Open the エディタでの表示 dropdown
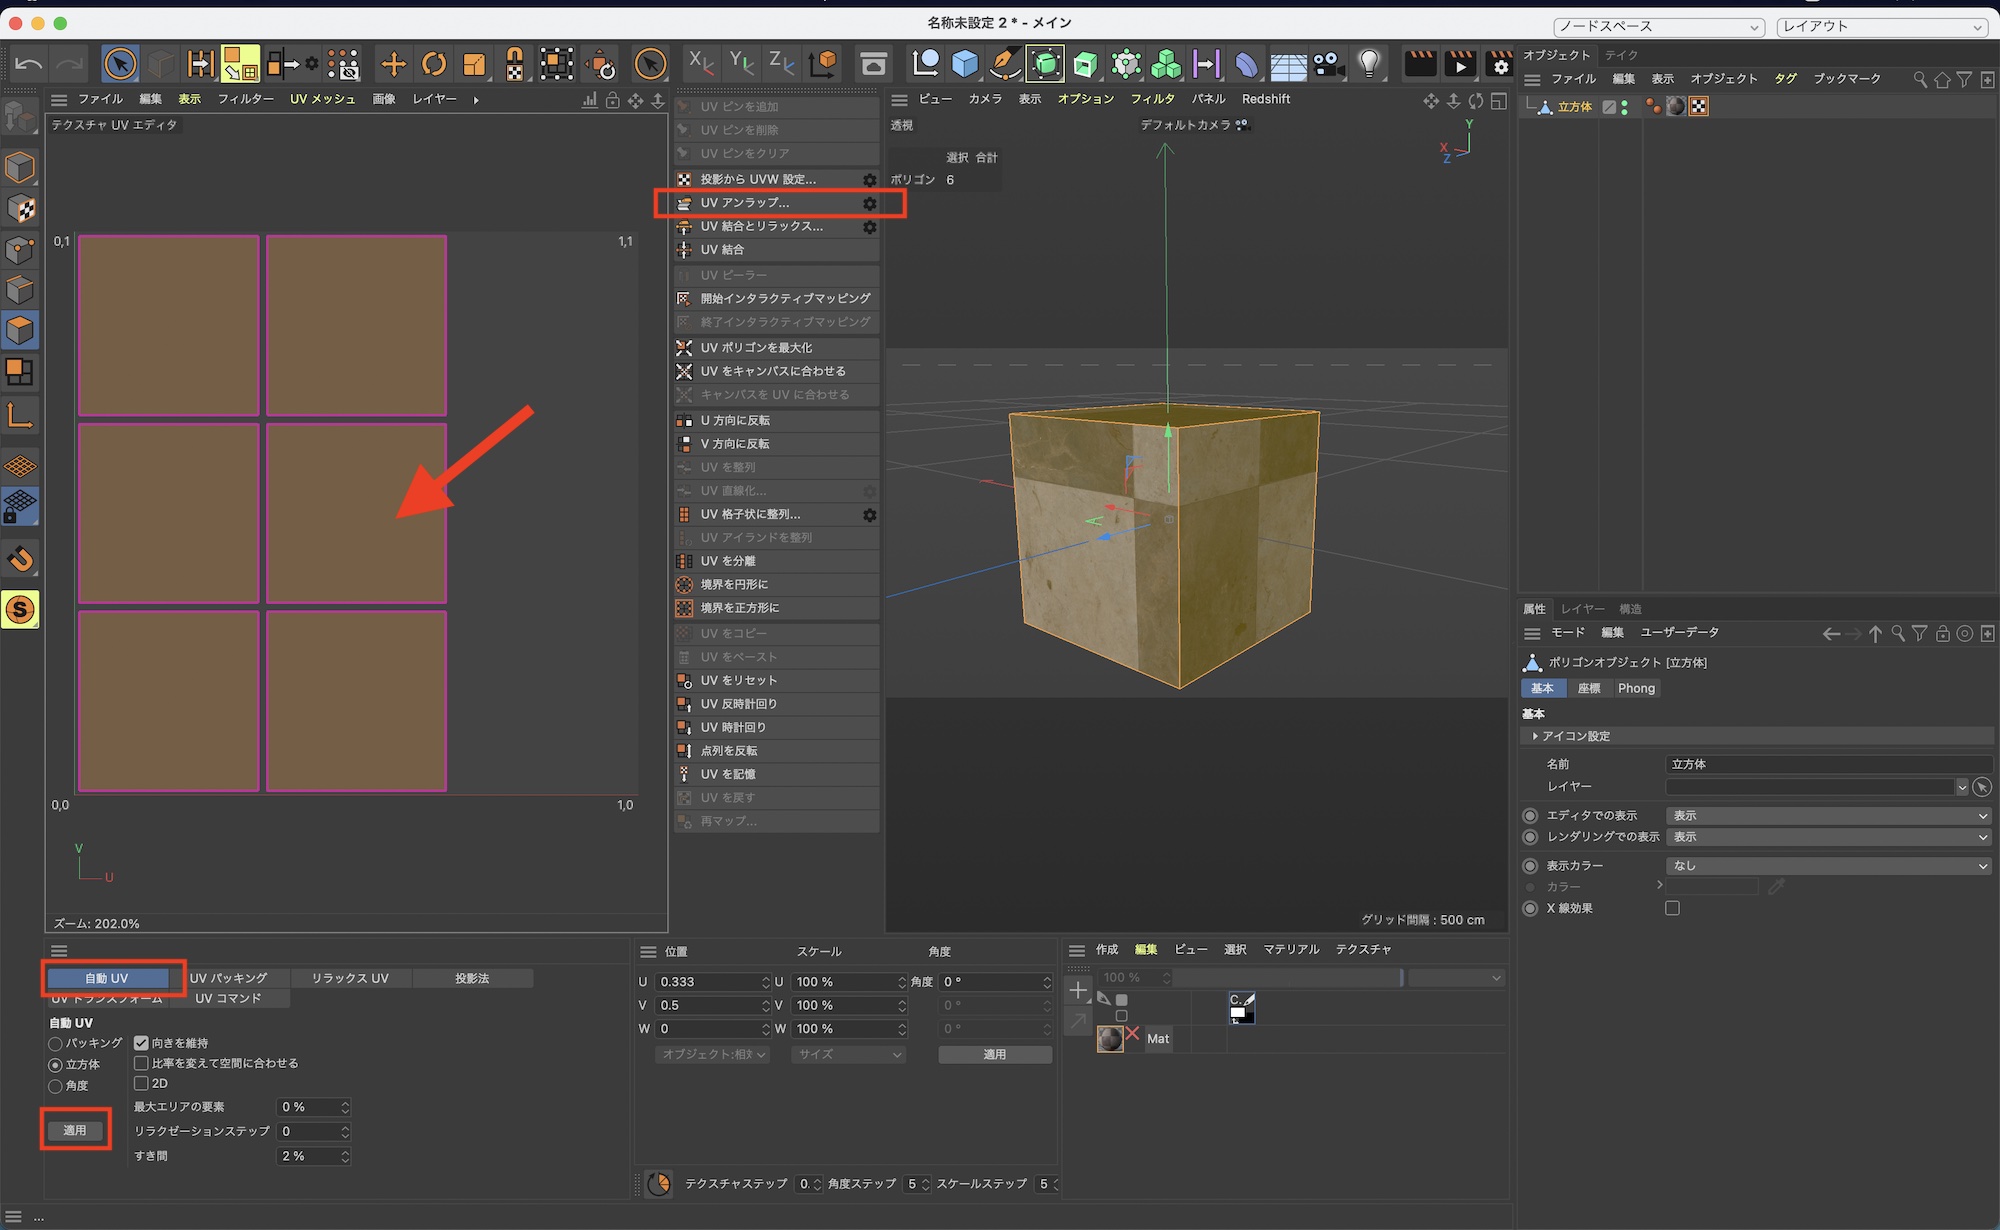The height and width of the screenshot is (1230, 2000). (x=1828, y=816)
